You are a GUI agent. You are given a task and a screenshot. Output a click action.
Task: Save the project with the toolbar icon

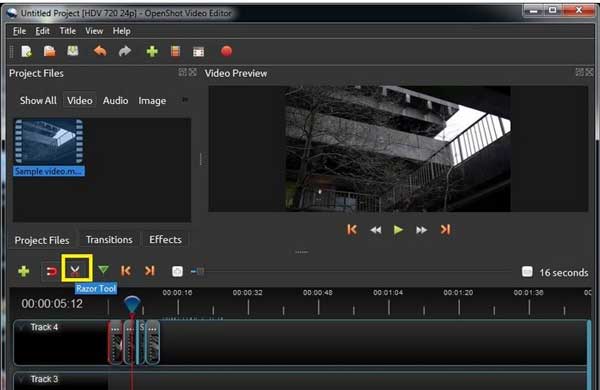click(73, 51)
